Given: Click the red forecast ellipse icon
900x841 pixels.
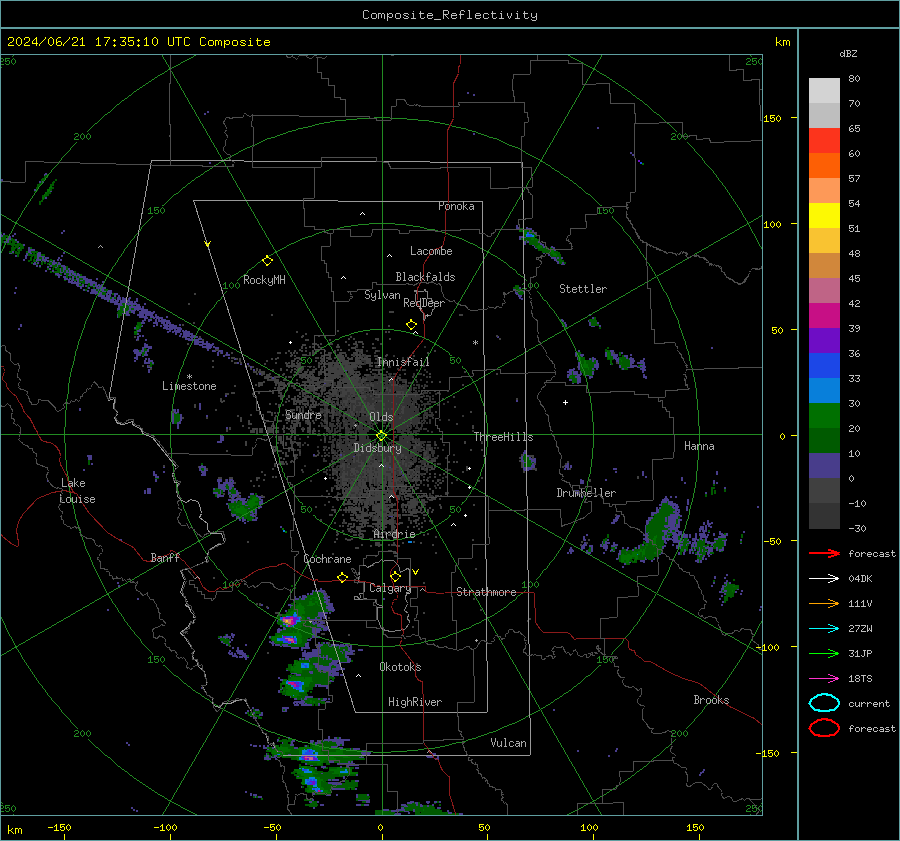Looking at the screenshot, I should click(x=824, y=728).
